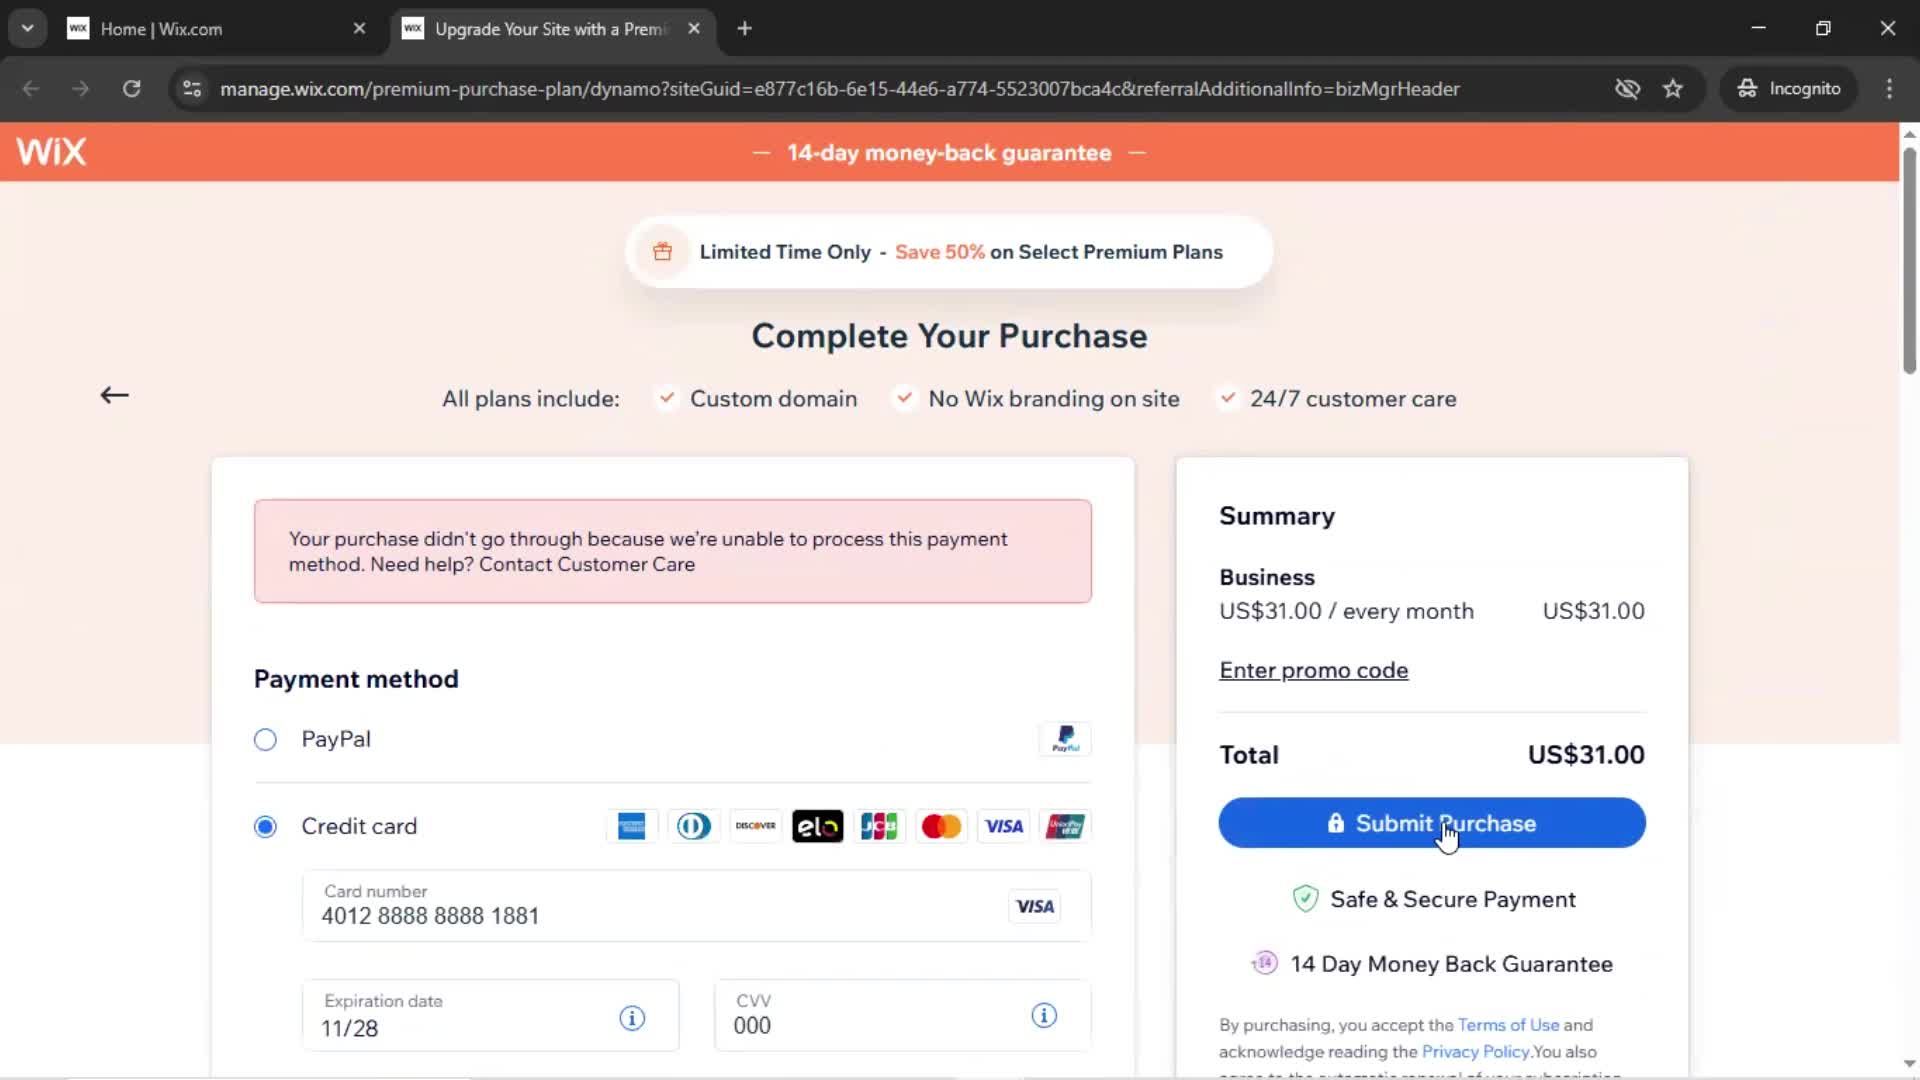Click the Diners Club card icon

[693, 826]
